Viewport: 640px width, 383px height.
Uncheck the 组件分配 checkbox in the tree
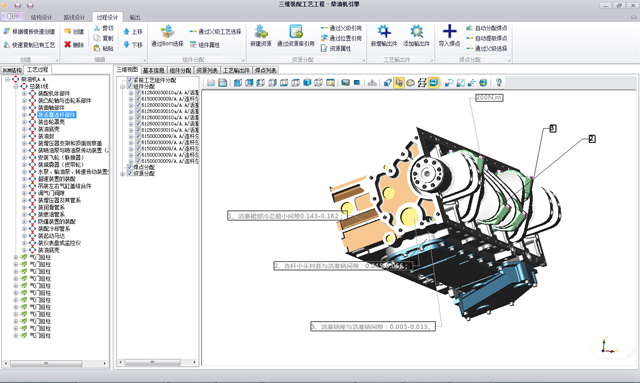130,86
